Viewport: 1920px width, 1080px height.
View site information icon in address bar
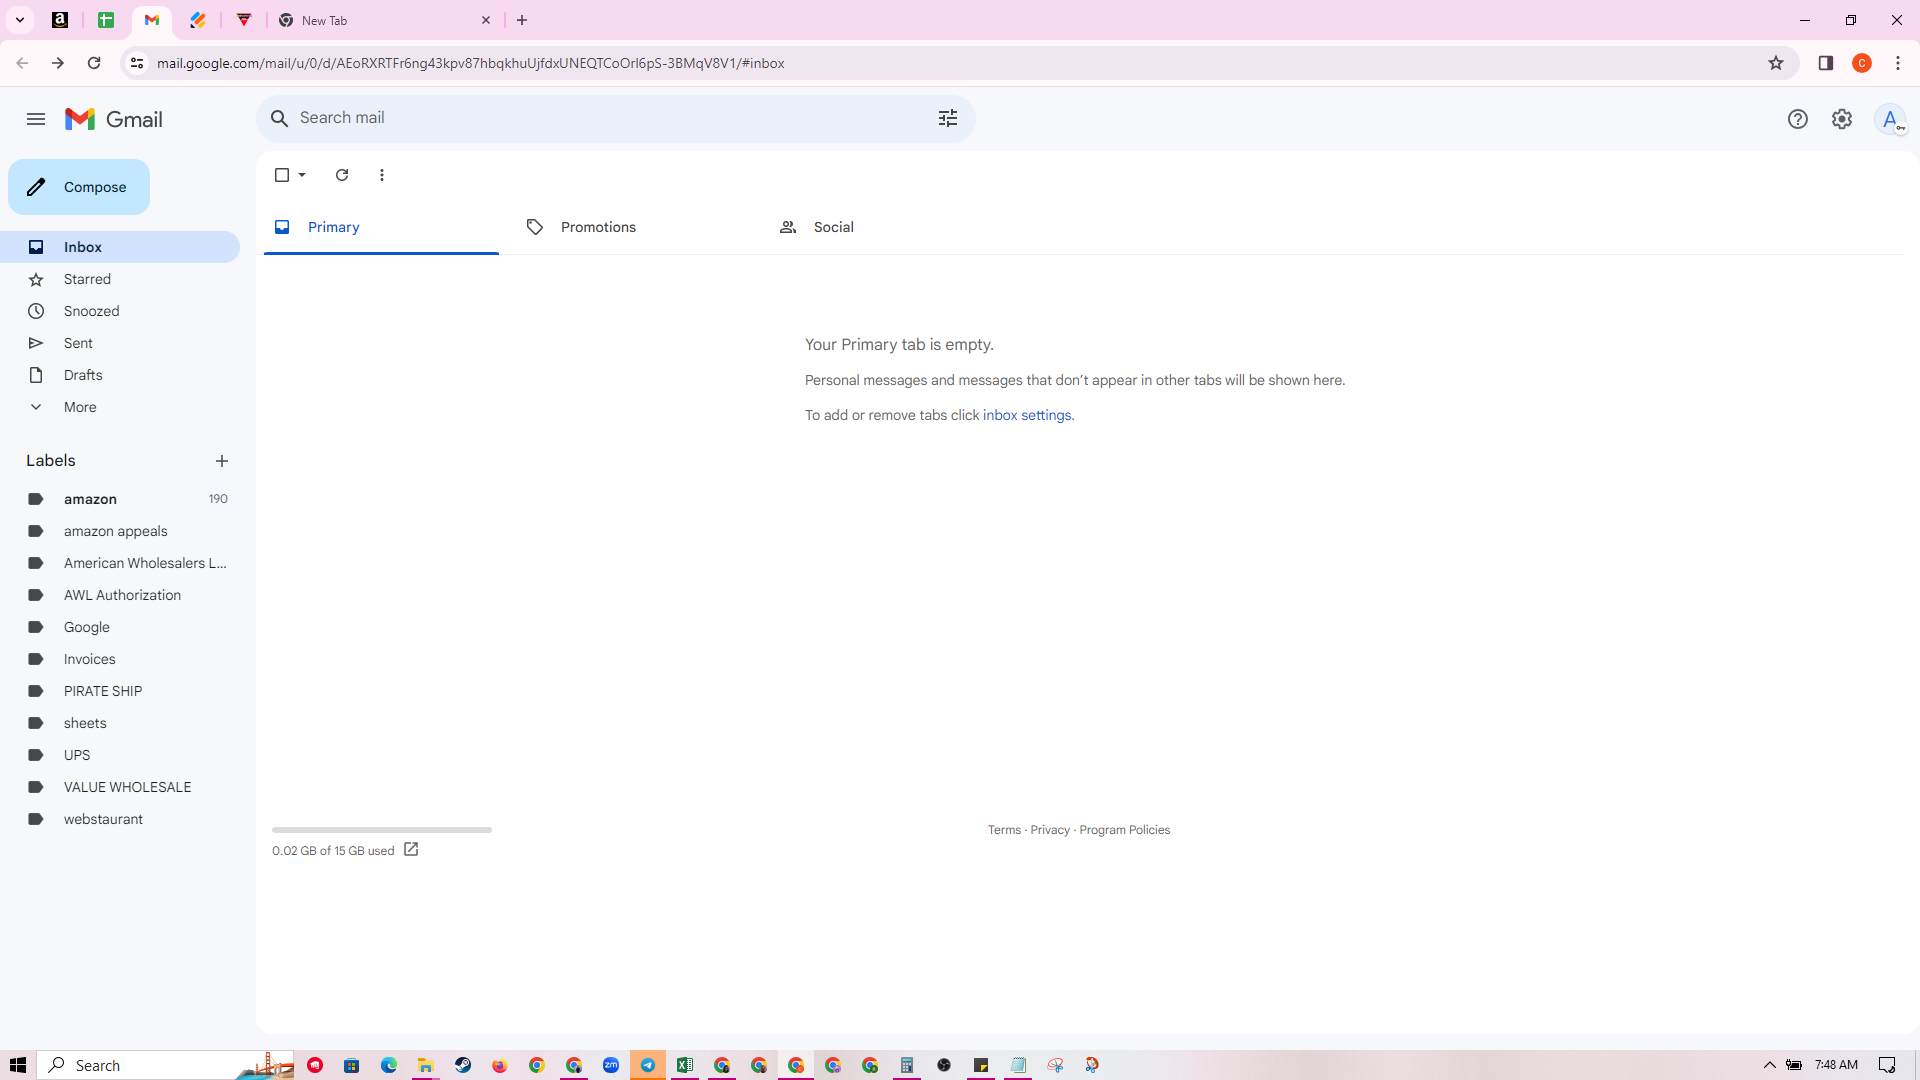137,63
